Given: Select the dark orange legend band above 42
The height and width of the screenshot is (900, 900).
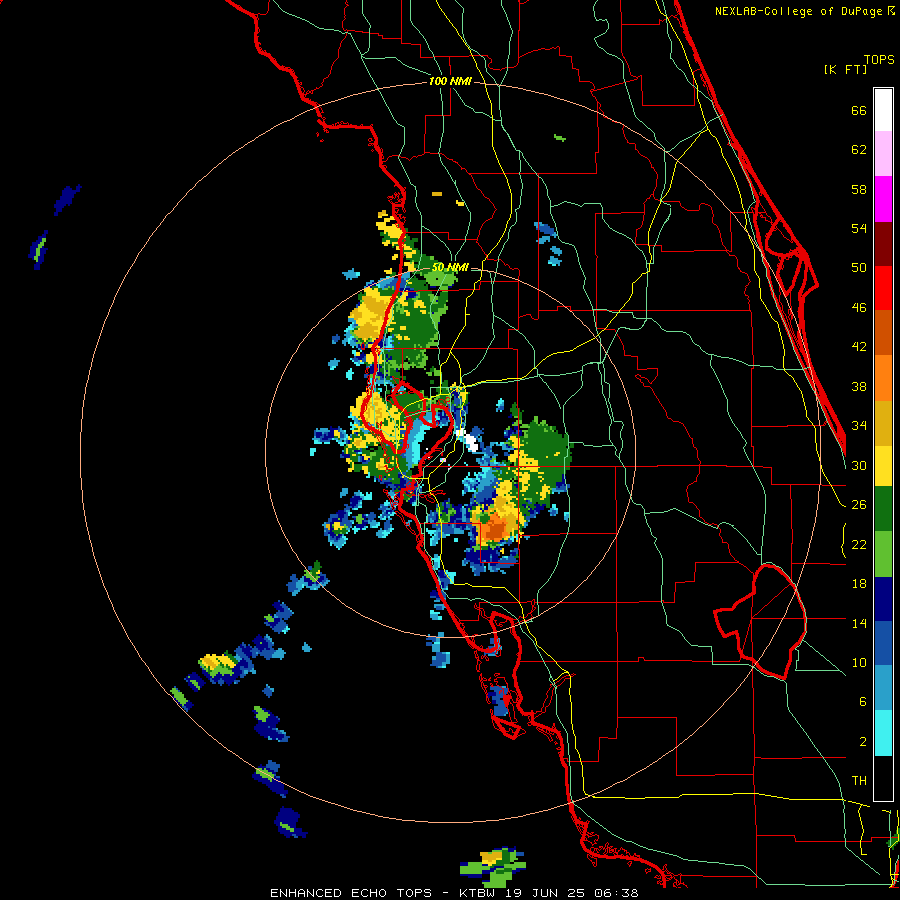Looking at the screenshot, I should point(883,332).
